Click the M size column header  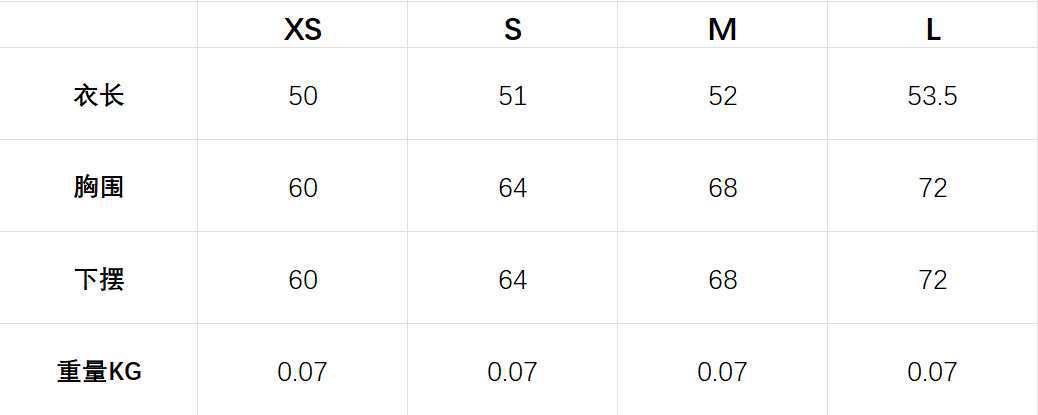click(722, 30)
